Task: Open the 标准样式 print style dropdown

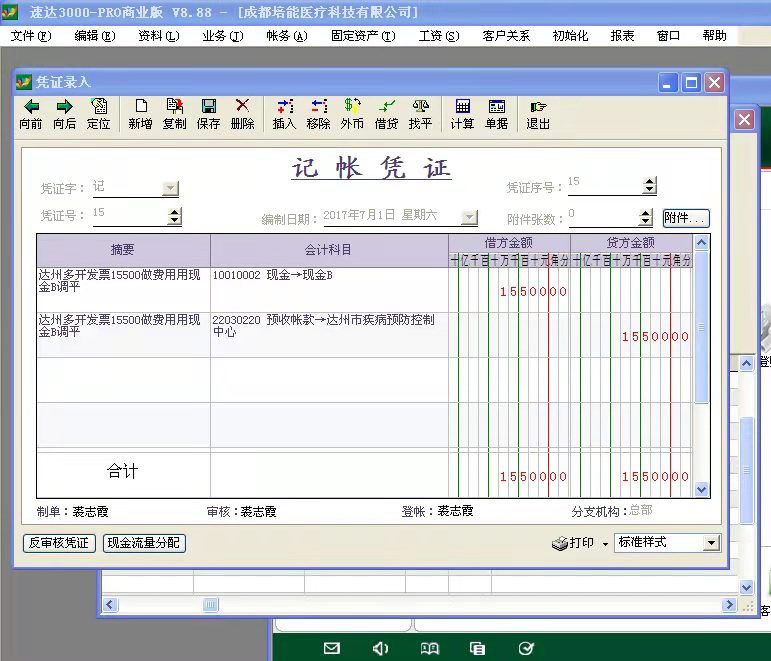Action: tap(711, 543)
